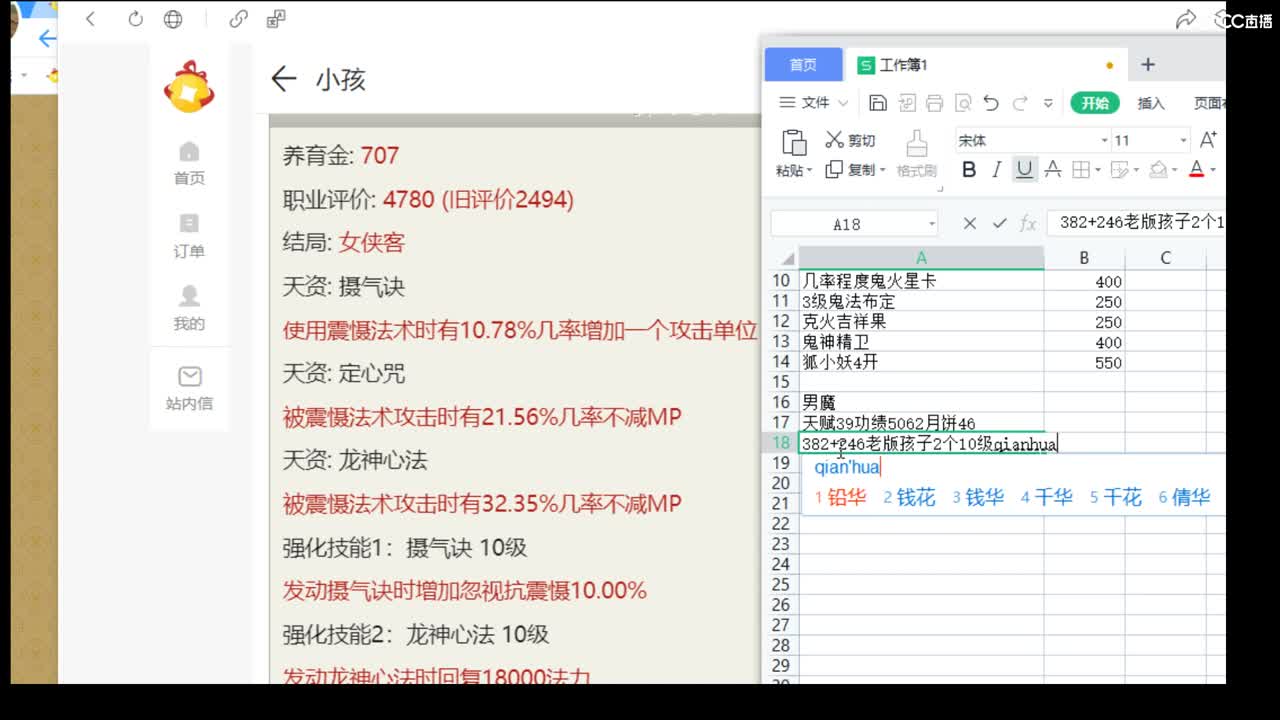This screenshot has width=1280, height=720.
Task: Toggle underline formatting
Action: tap(1024, 170)
